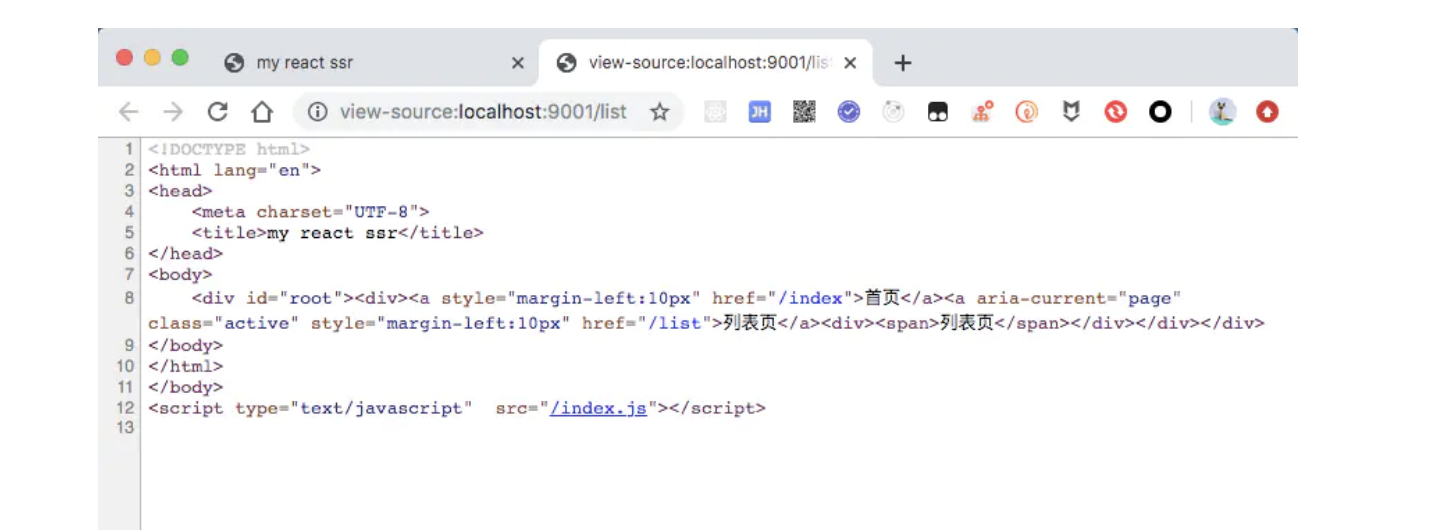Click the Home icon in the toolbar

click(x=261, y=112)
